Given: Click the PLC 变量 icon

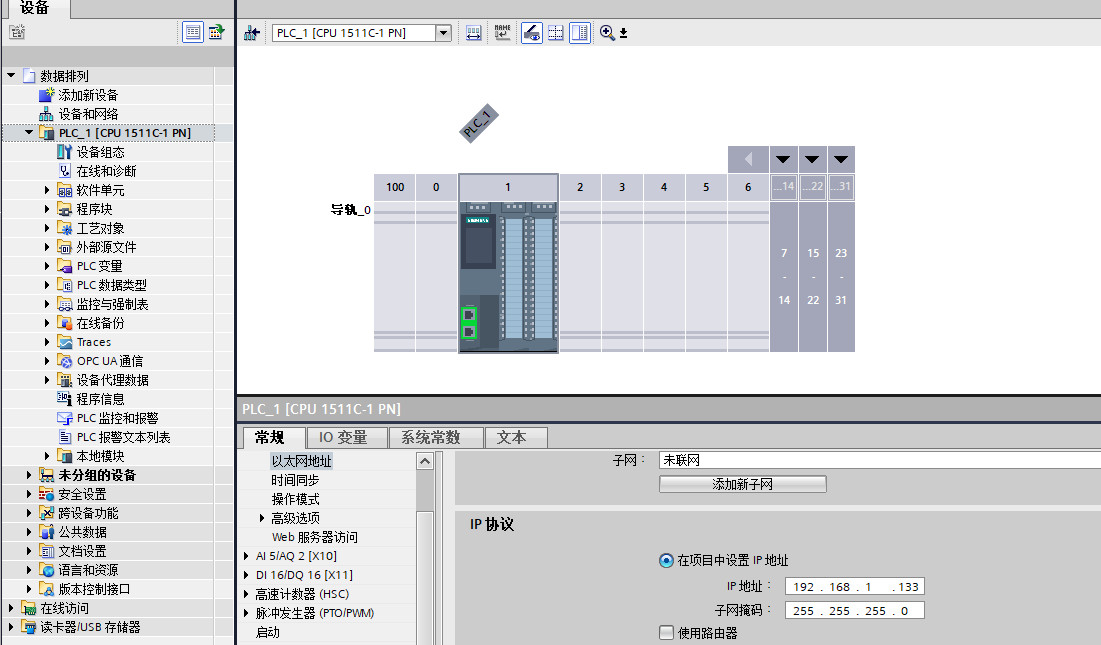Looking at the screenshot, I should tap(65, 266).
